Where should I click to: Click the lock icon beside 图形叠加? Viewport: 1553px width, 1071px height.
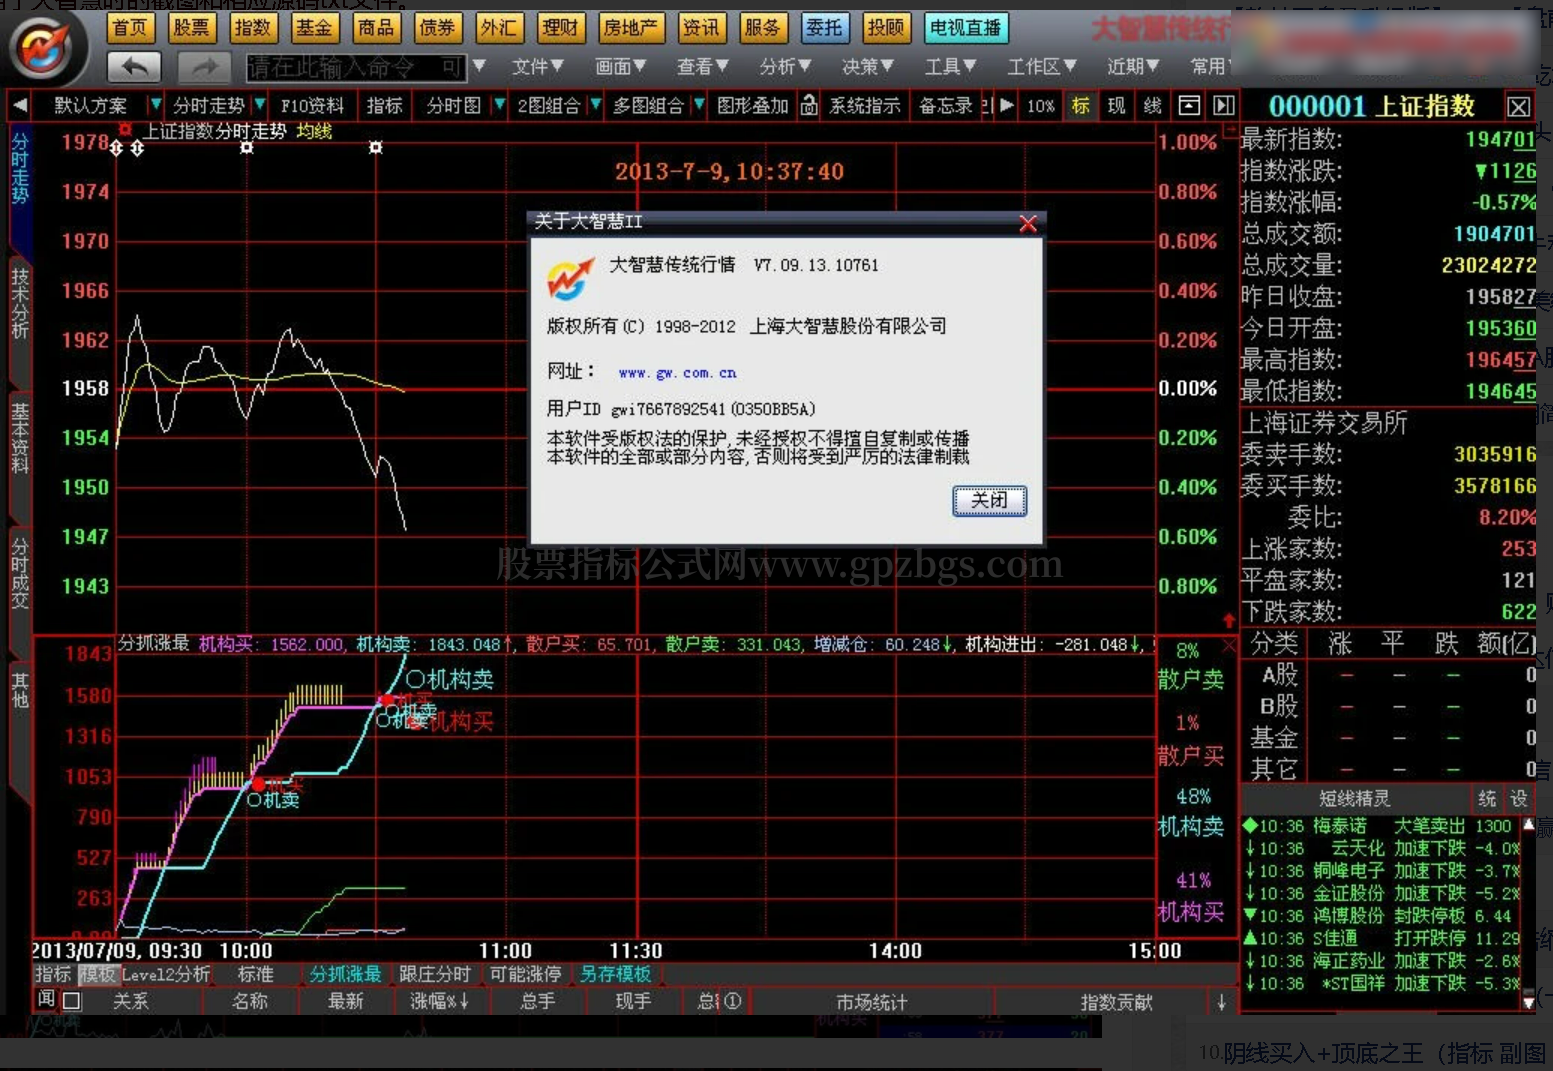[x=809, y=105]
